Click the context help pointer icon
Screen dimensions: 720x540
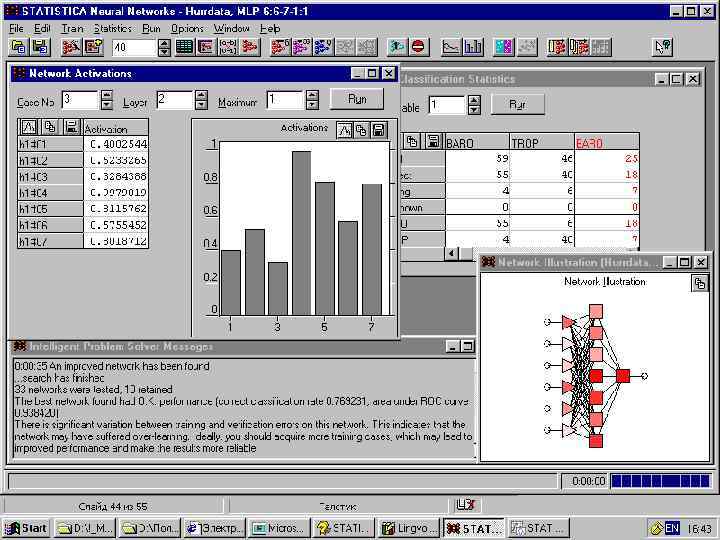click(663, 47)
